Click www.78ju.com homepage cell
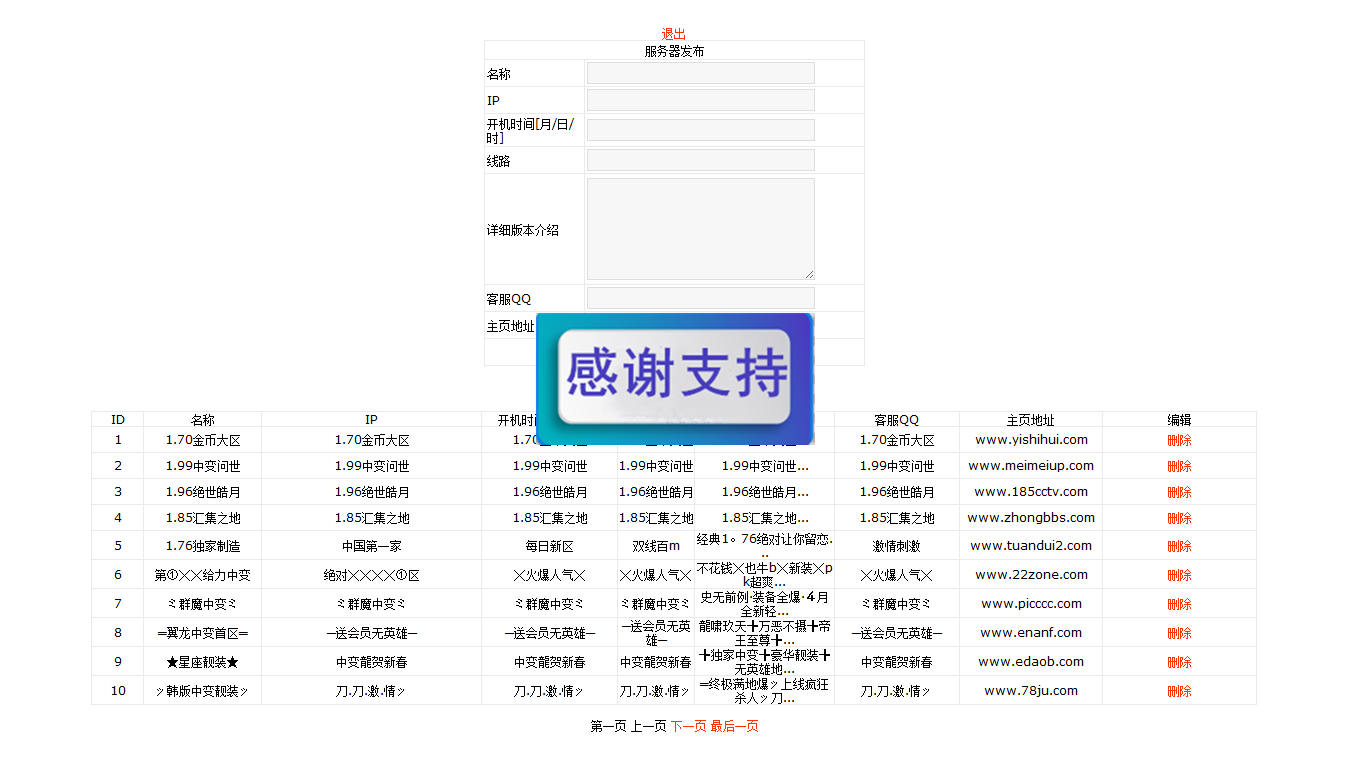1349x757 pixels. click(x=1031, y=691)
